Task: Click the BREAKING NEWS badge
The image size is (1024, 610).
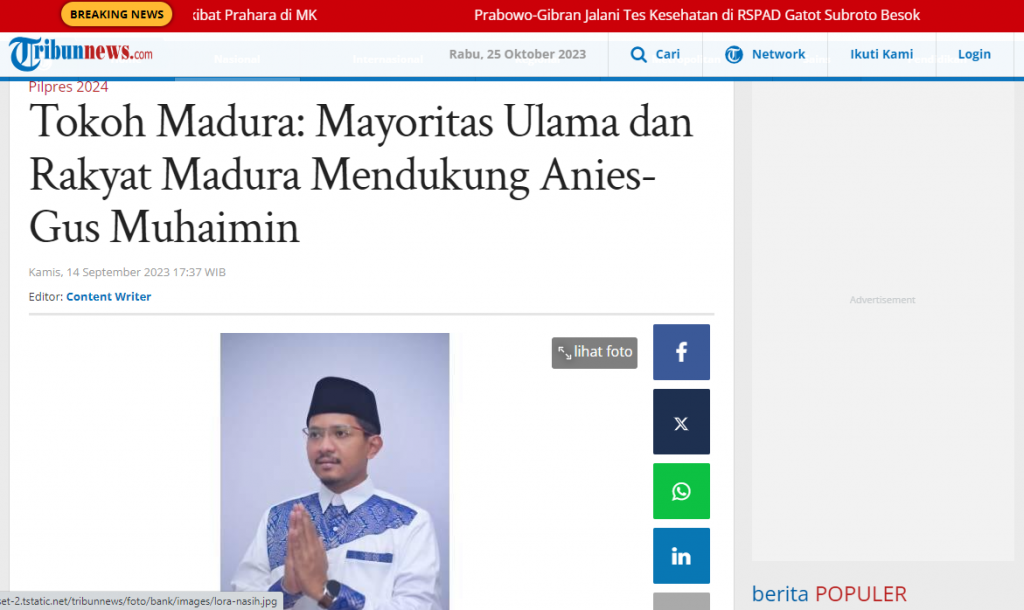Action: tap(116, 14)
